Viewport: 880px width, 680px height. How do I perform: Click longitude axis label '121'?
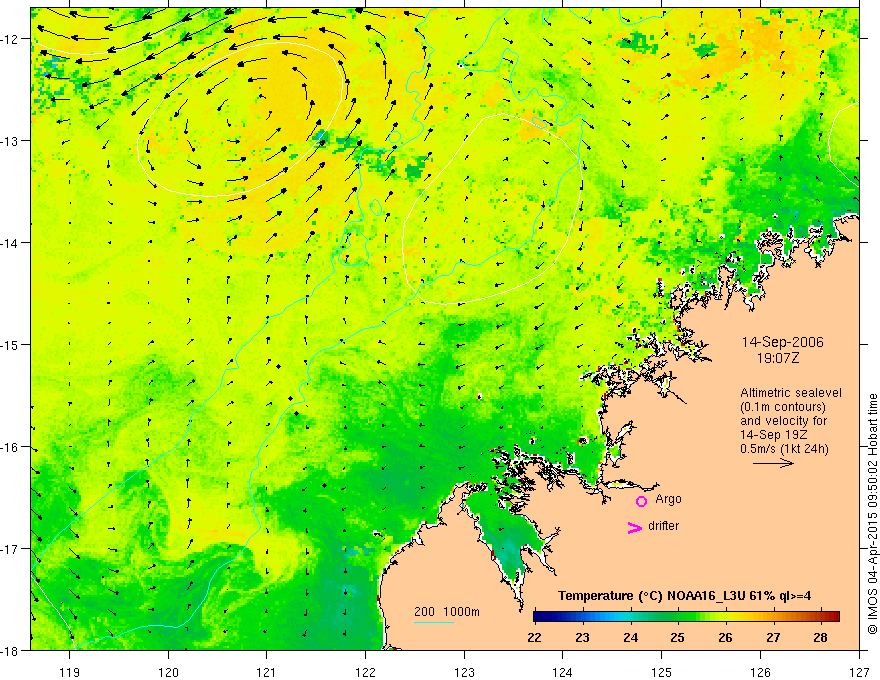[267, 672]
